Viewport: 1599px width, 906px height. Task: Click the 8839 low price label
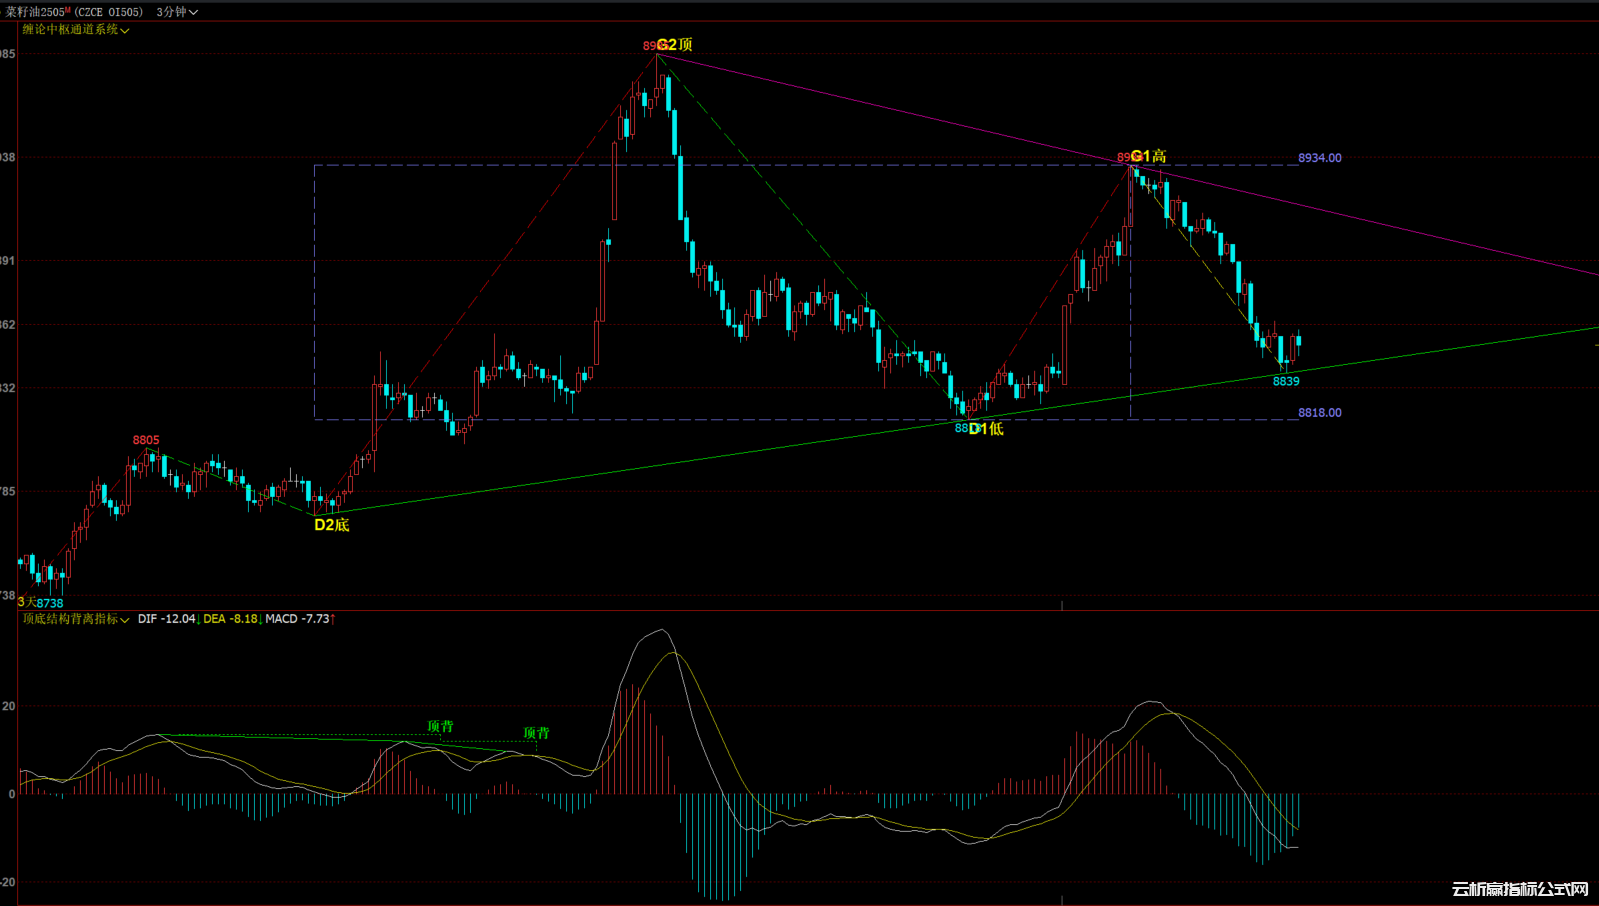click(1286, 381)
